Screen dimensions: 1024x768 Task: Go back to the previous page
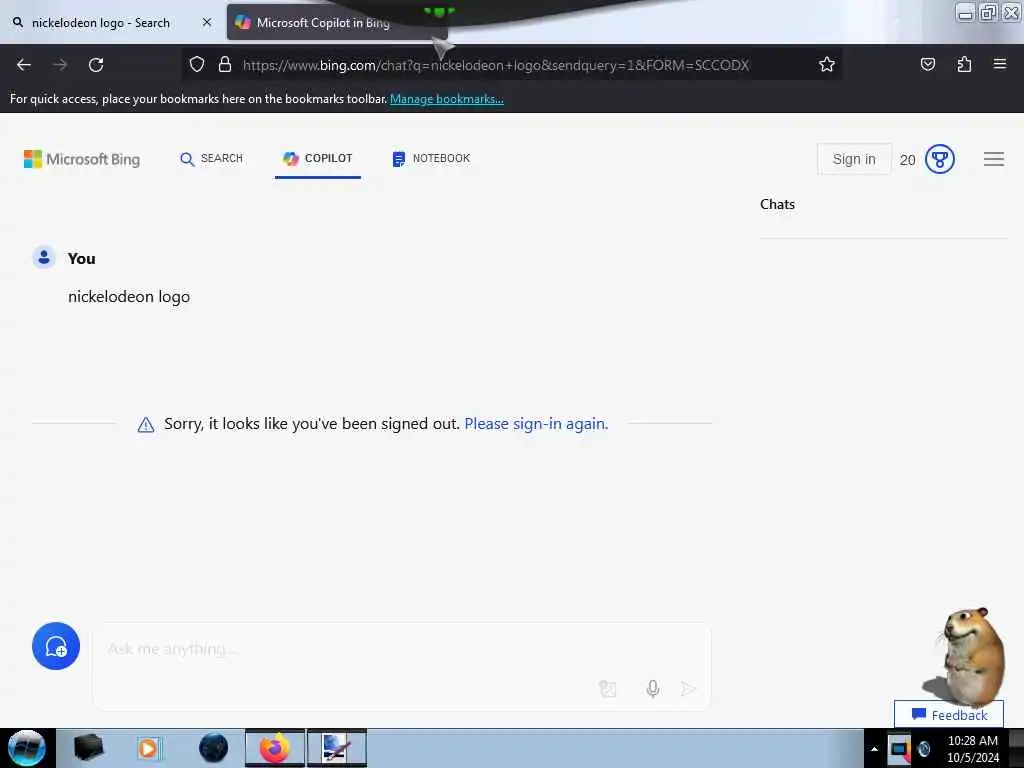[x=24, y=65]
